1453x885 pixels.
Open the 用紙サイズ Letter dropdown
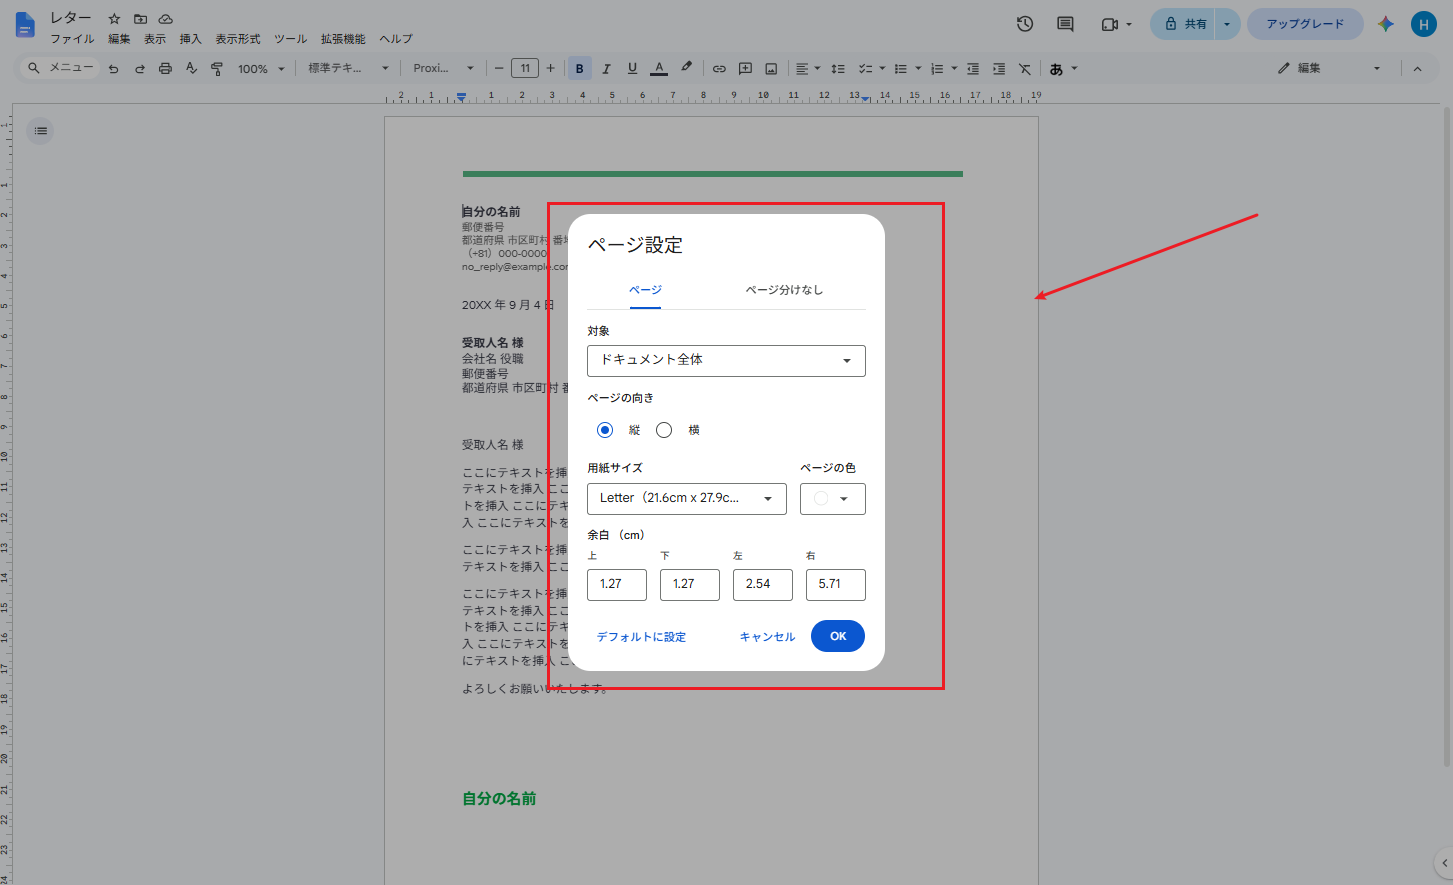click(687, 499)
